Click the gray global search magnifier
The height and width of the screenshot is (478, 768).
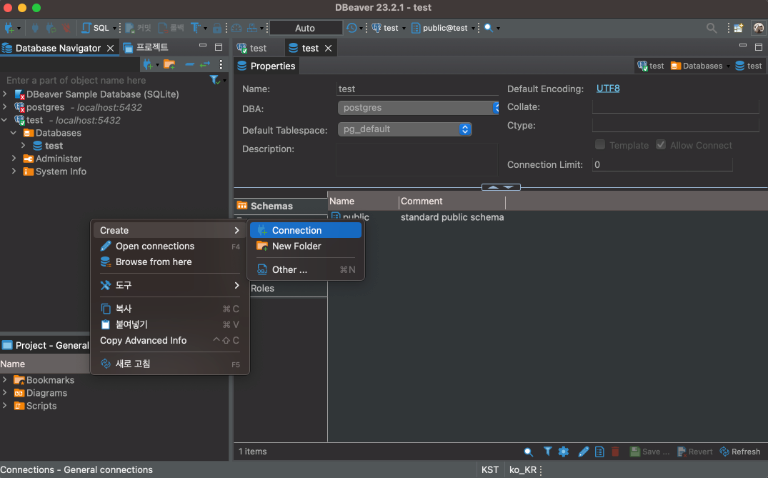tap(711, 28)
